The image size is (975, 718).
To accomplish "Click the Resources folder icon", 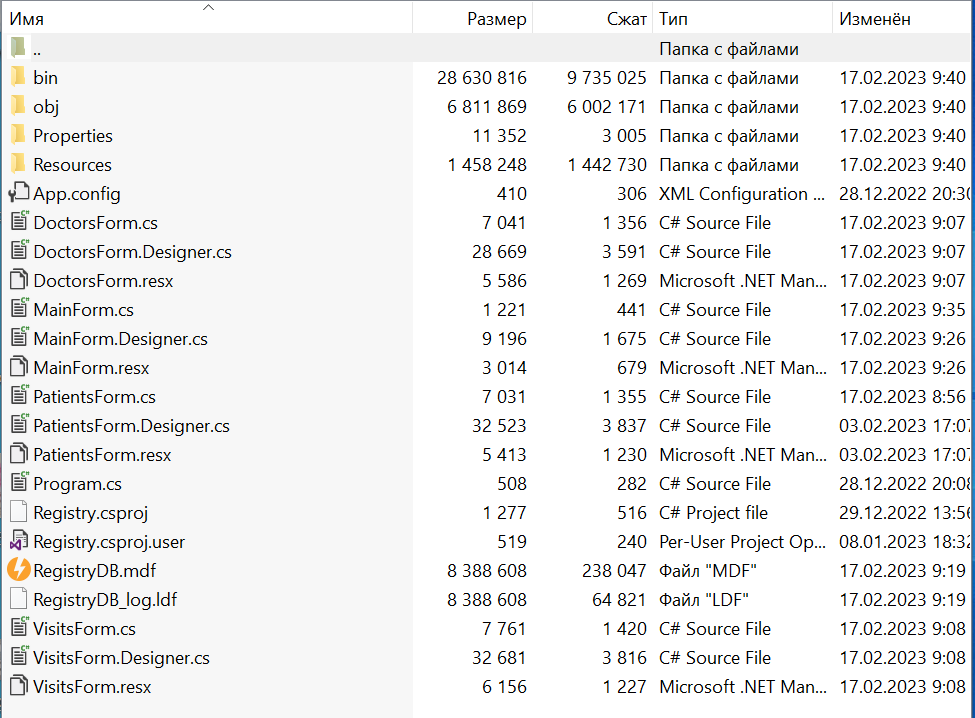I will click(x=18, y=164).
